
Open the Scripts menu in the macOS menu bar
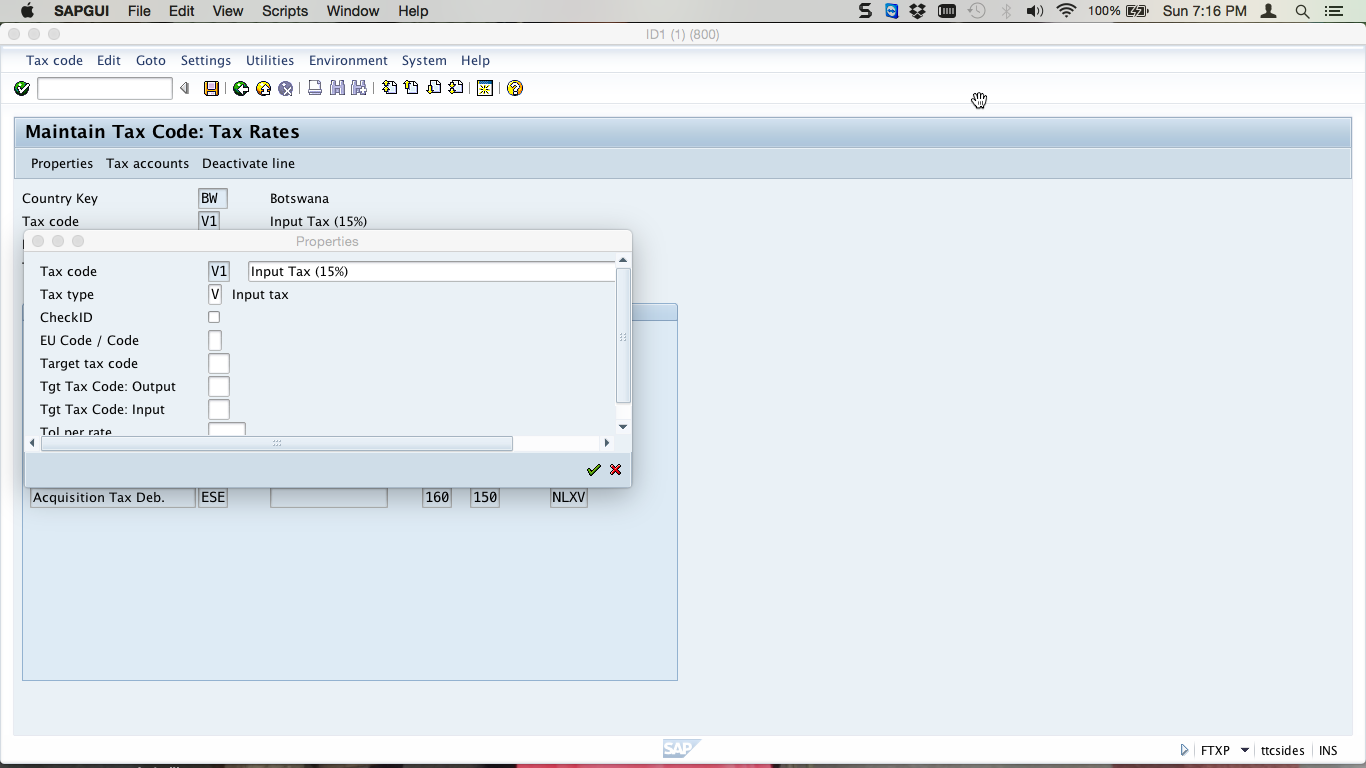click(285, 11)
